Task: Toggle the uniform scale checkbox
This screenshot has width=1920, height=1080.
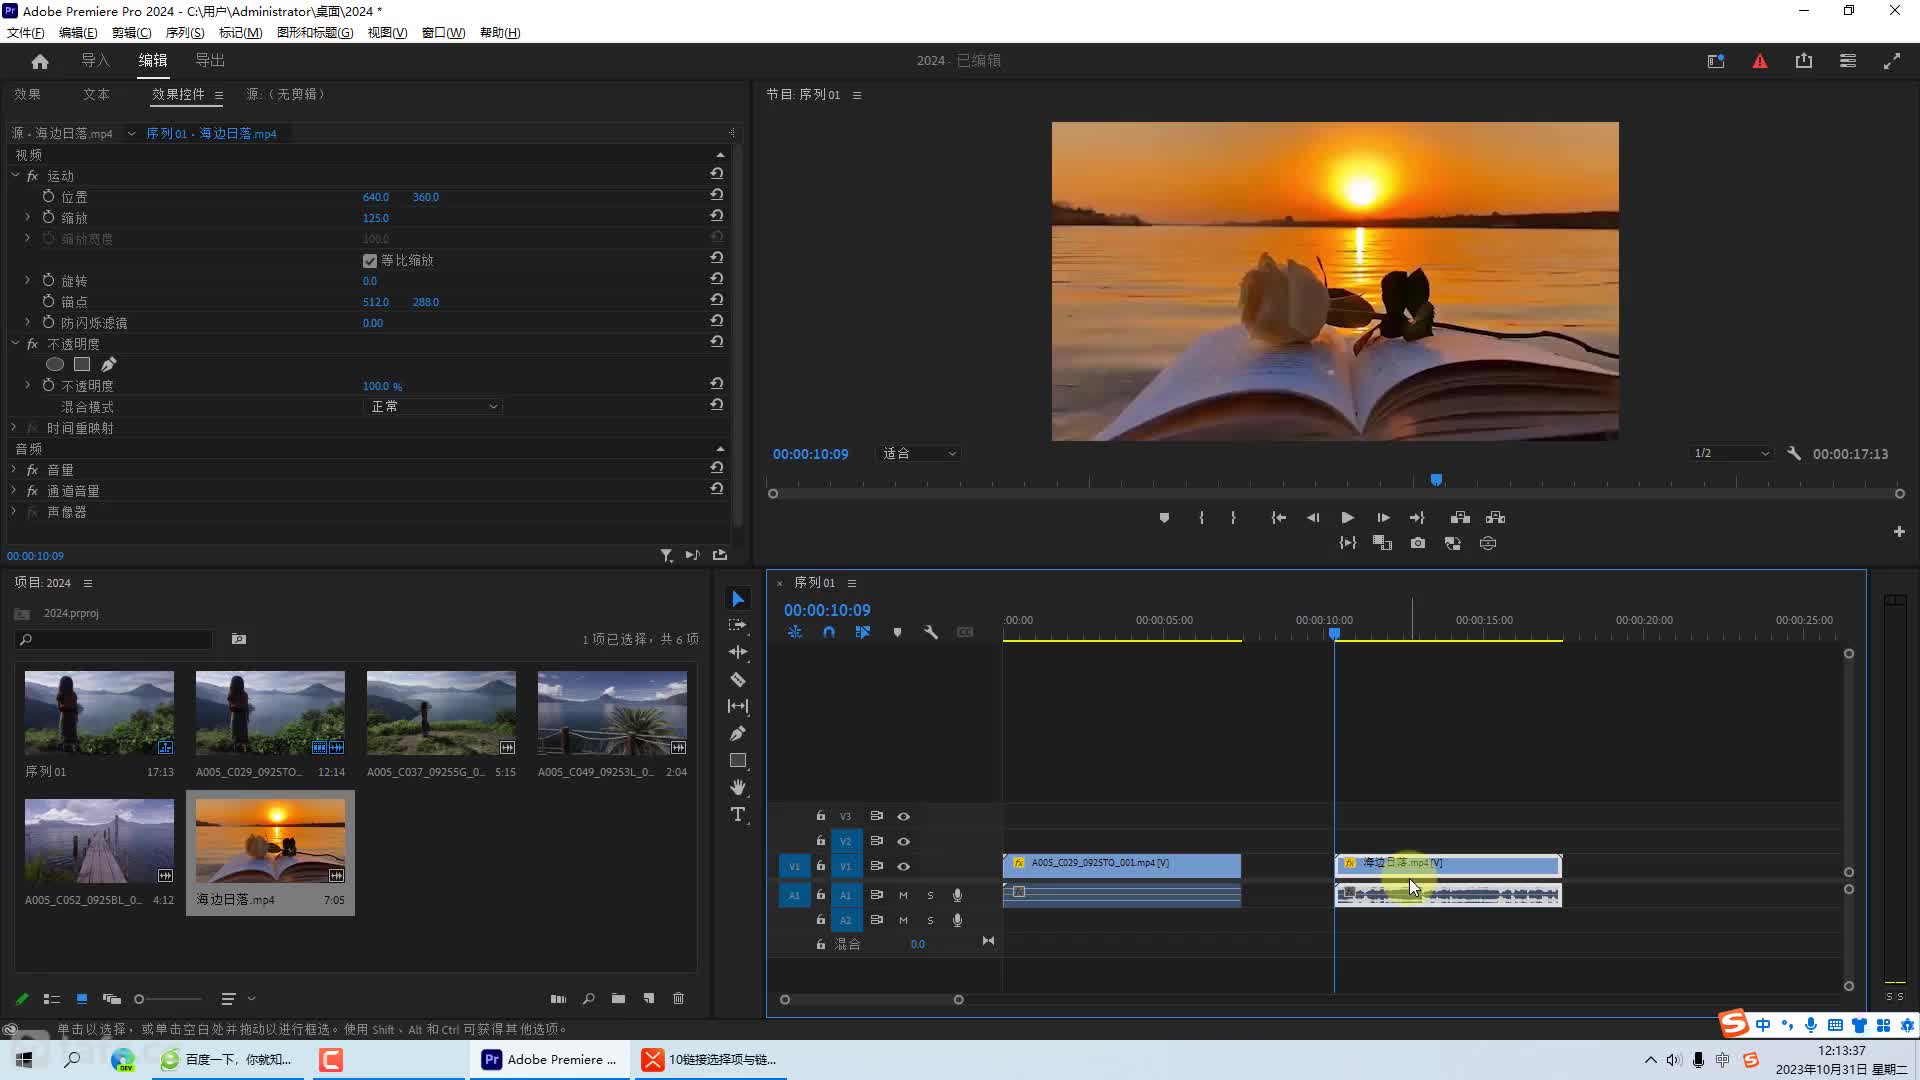Action: [x=370, y=260]
